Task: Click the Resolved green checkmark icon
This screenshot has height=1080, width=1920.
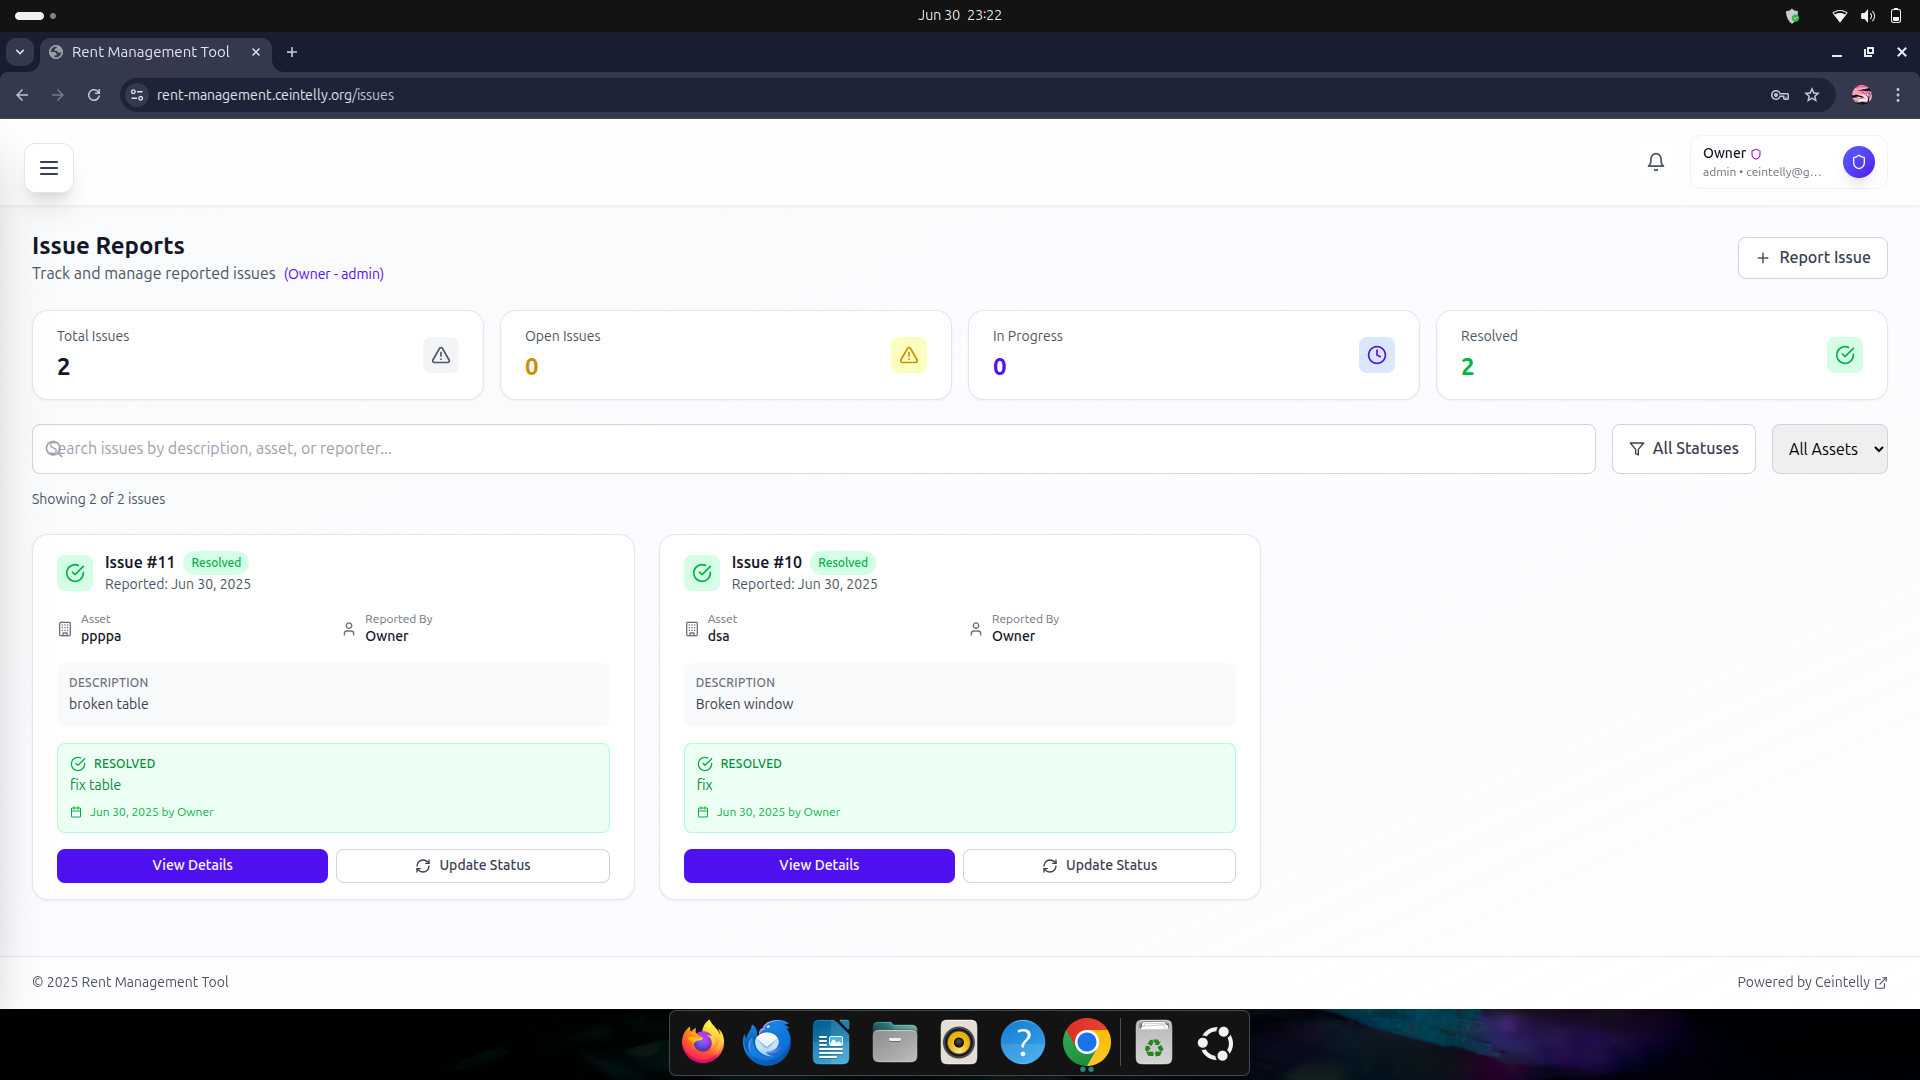Action: 1844,355
